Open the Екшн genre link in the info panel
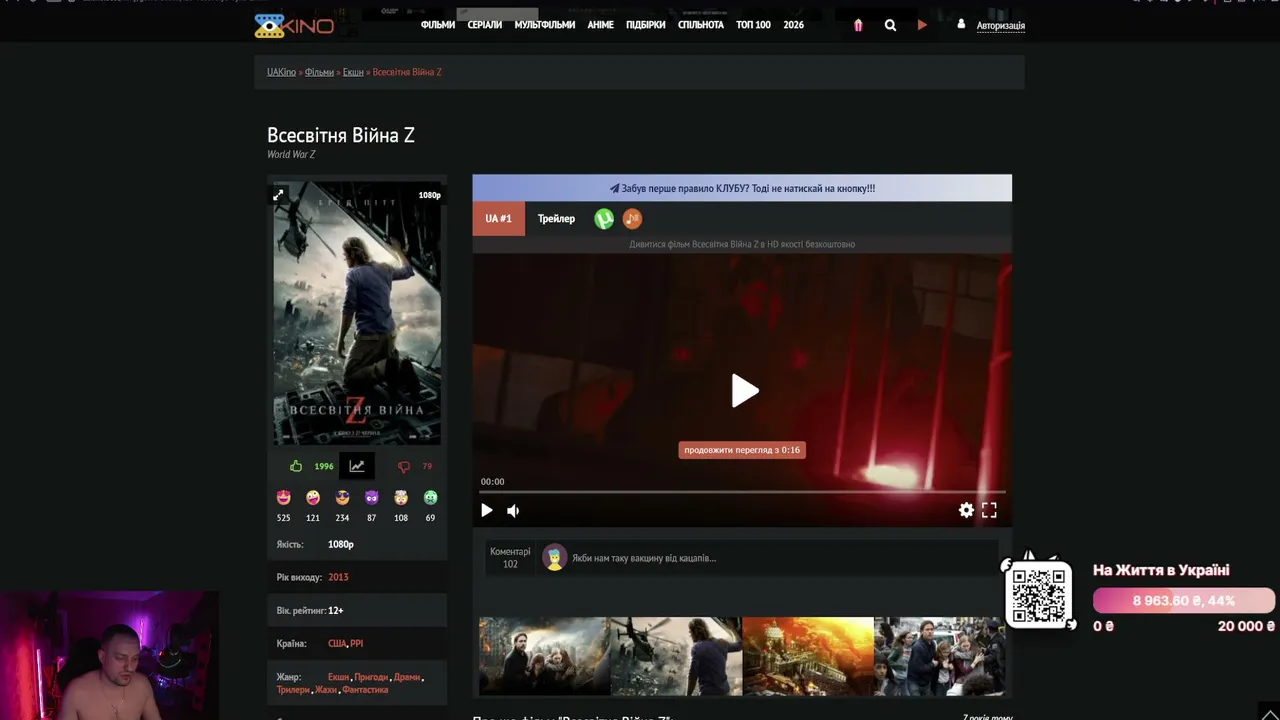 (339, 677)
